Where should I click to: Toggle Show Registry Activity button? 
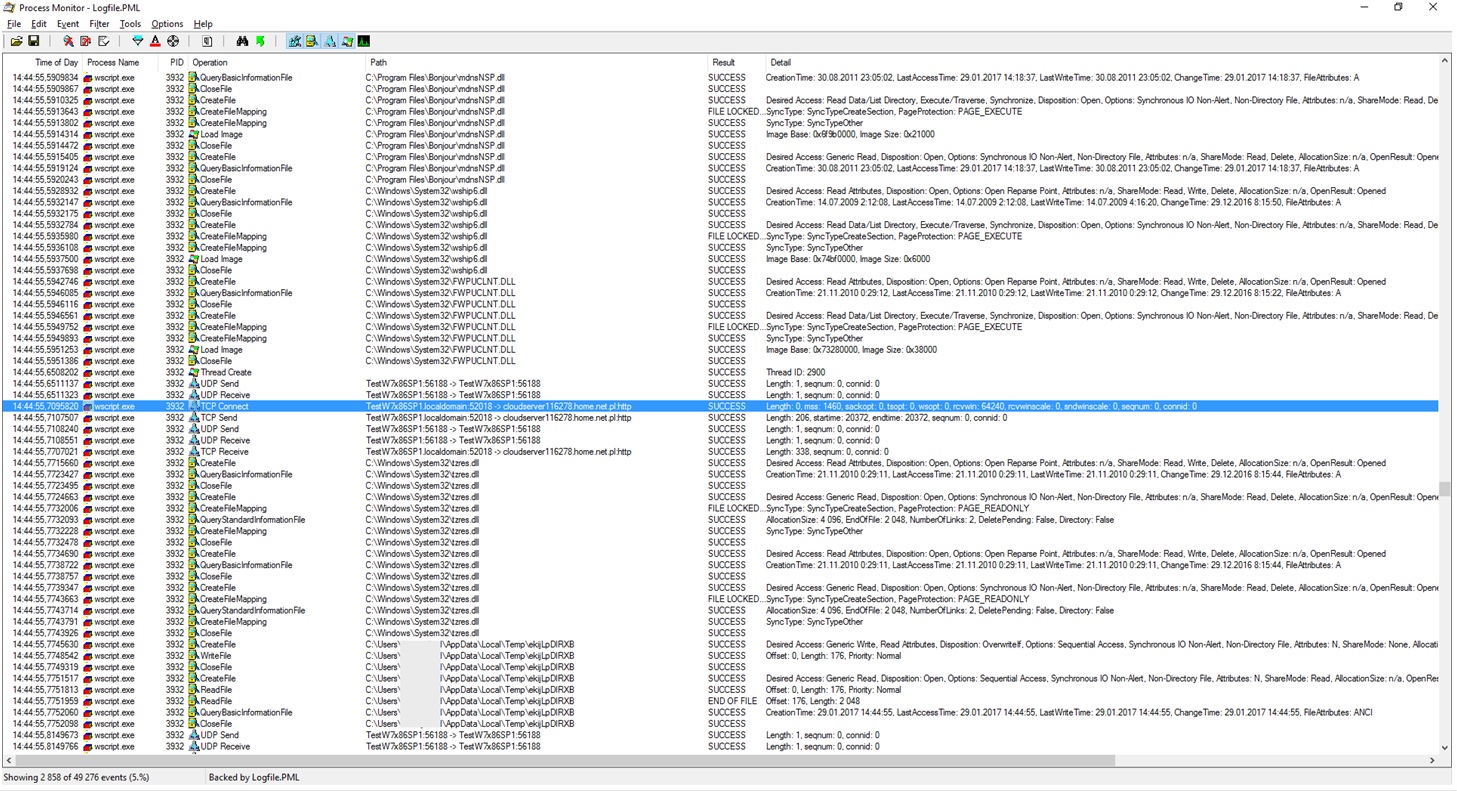pos(295,41)
